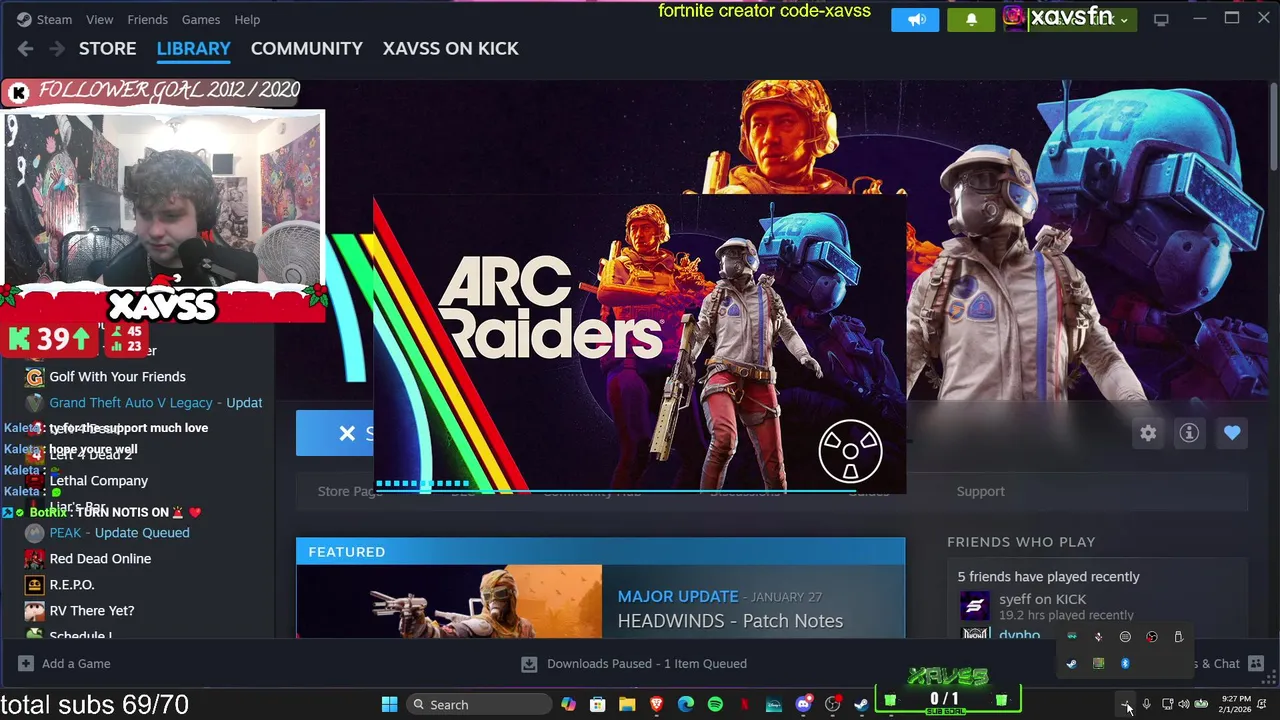Open the Steam menu
This screenshot has width=1280, height=720.
44,19
